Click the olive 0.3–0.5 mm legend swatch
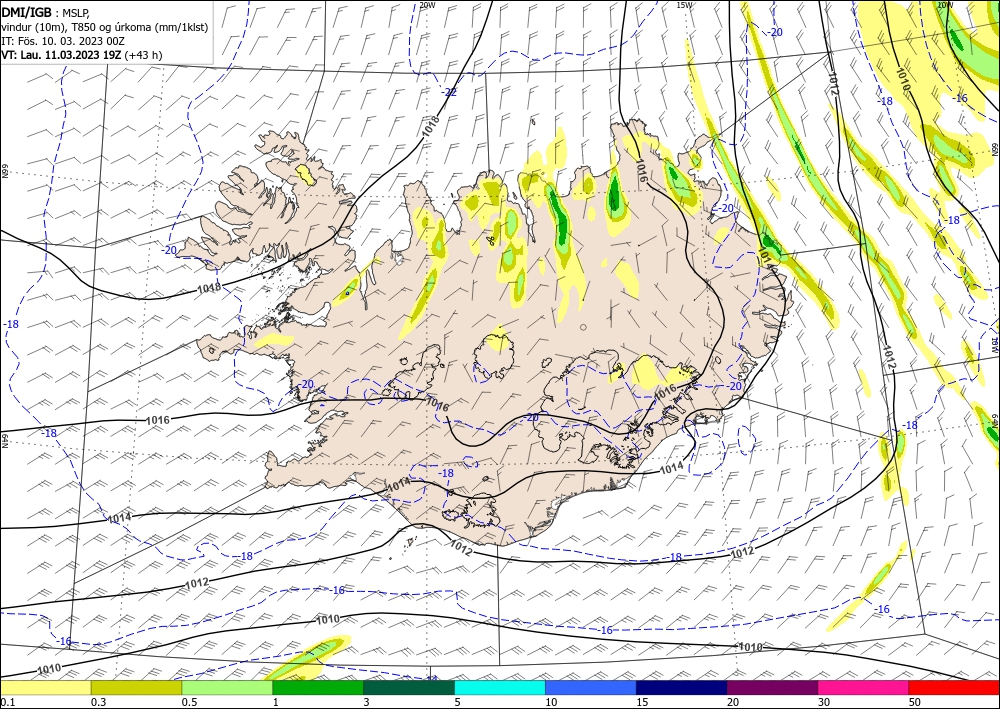This screenshot has width=1000, height=709. 136,687
